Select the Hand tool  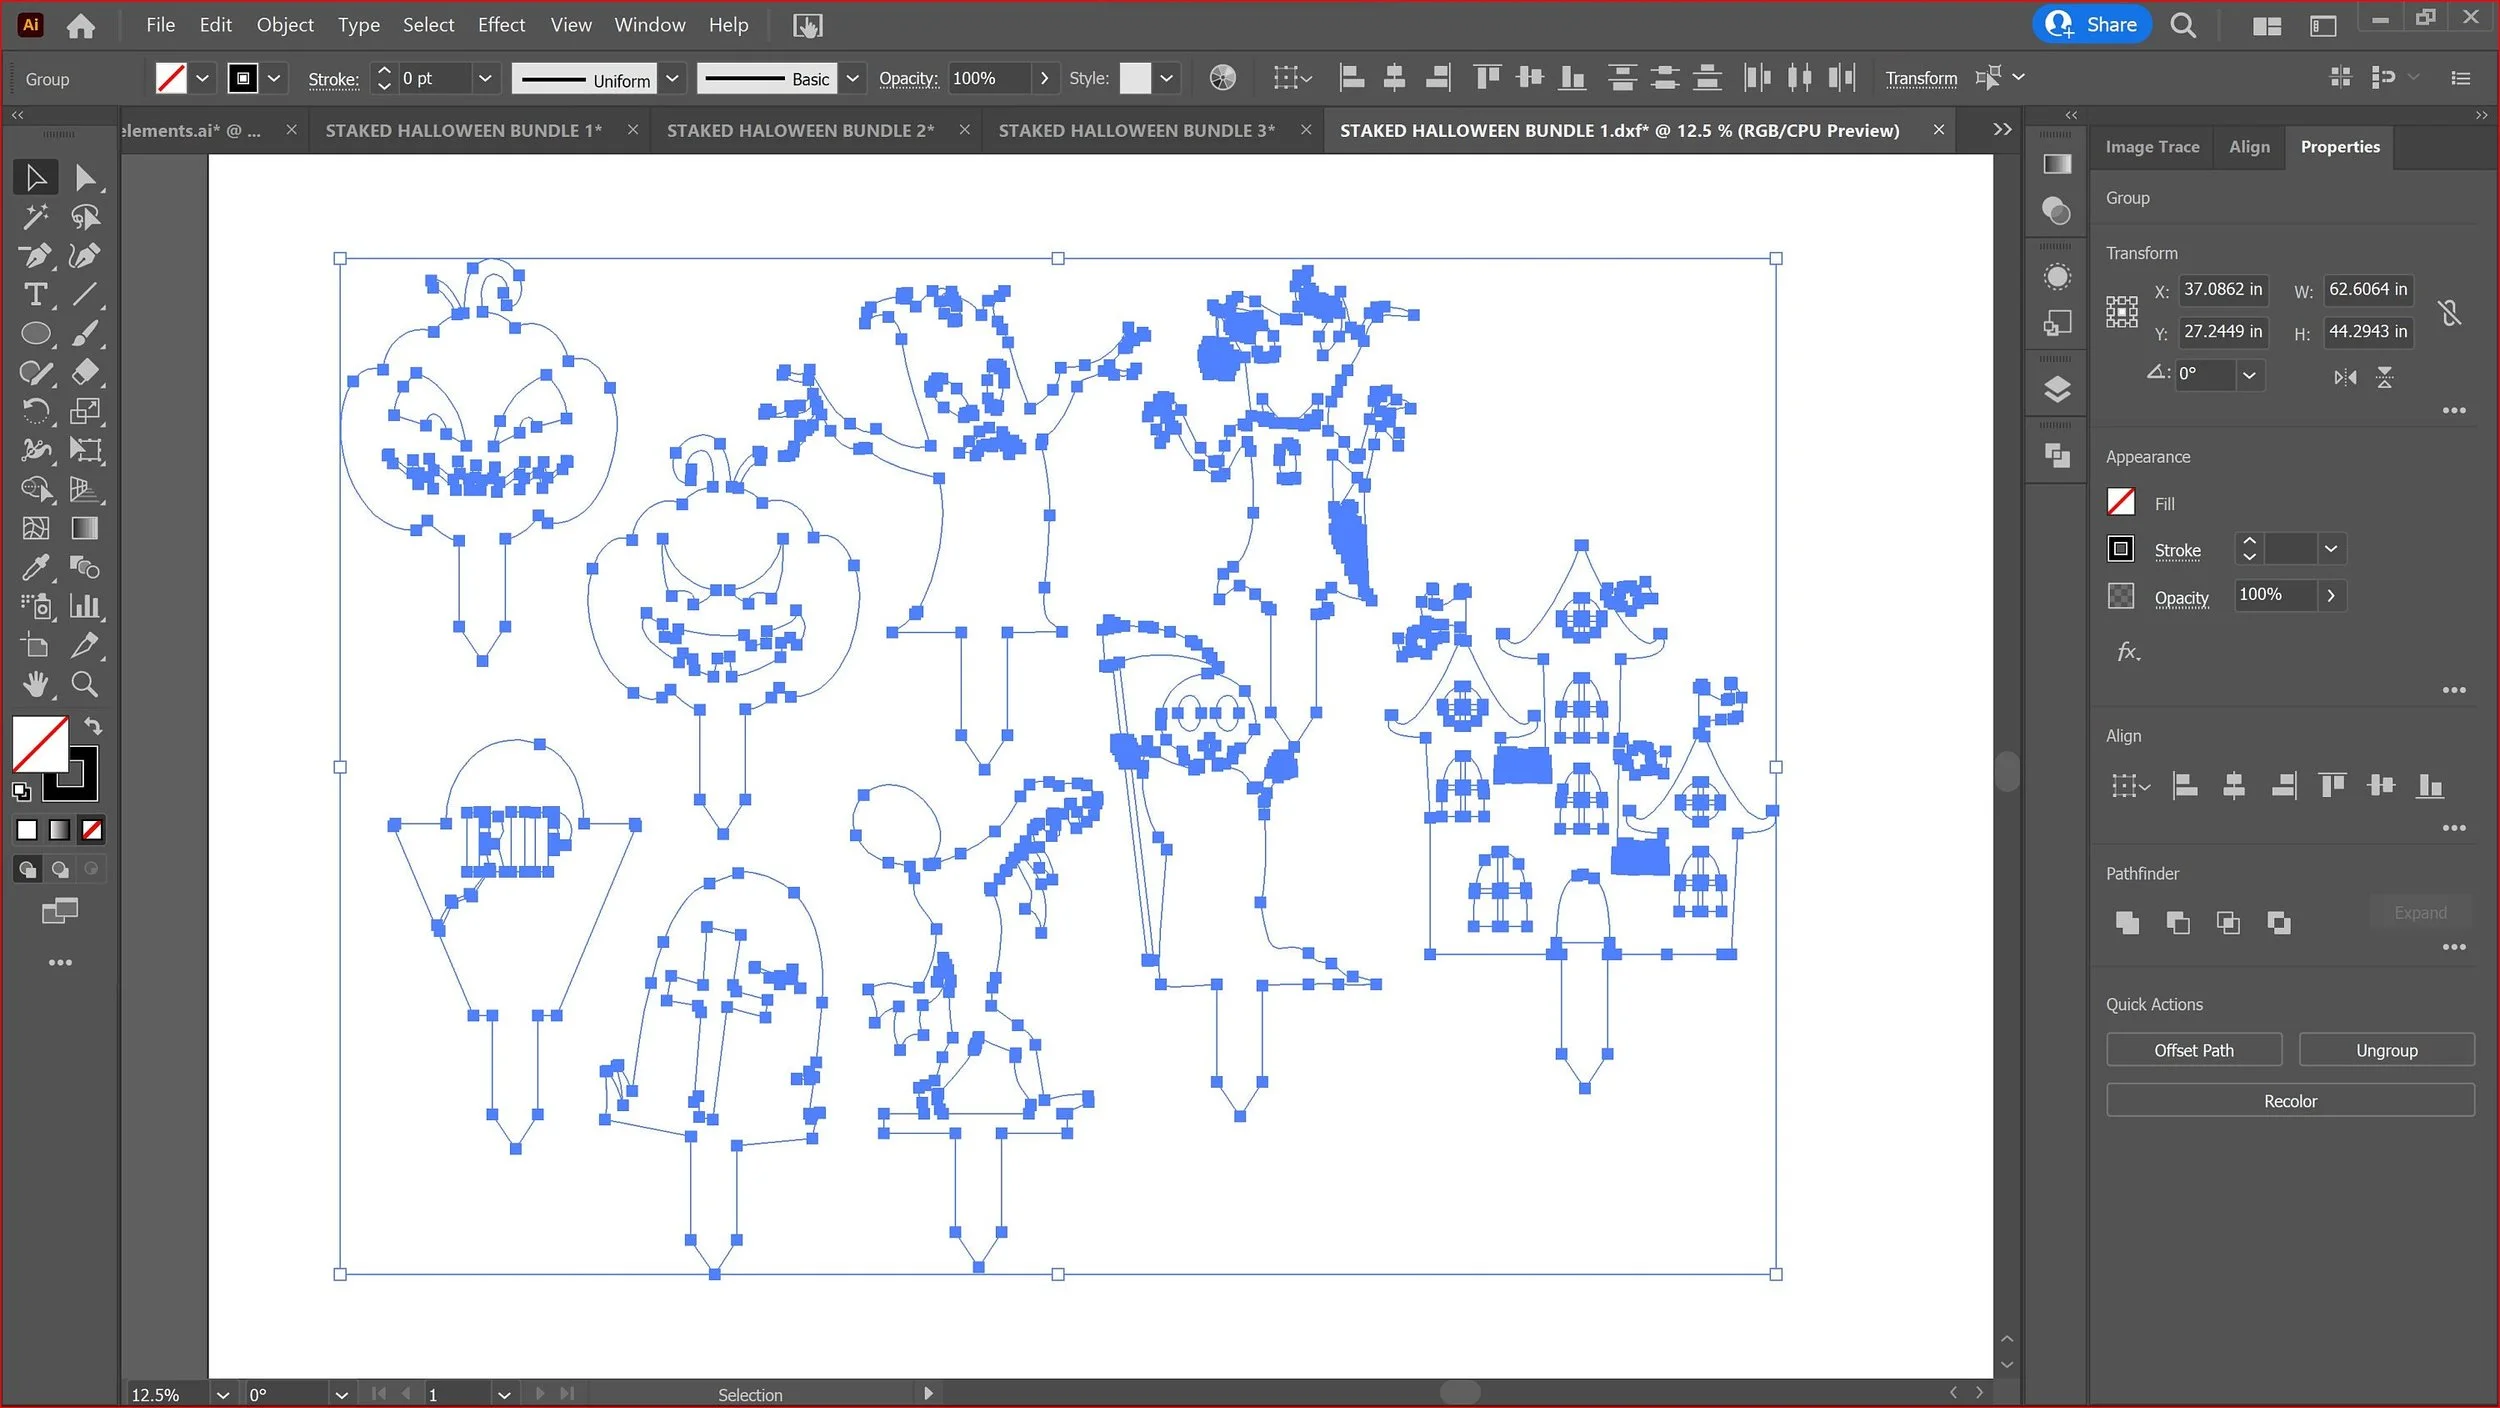(x=36, y=684)
